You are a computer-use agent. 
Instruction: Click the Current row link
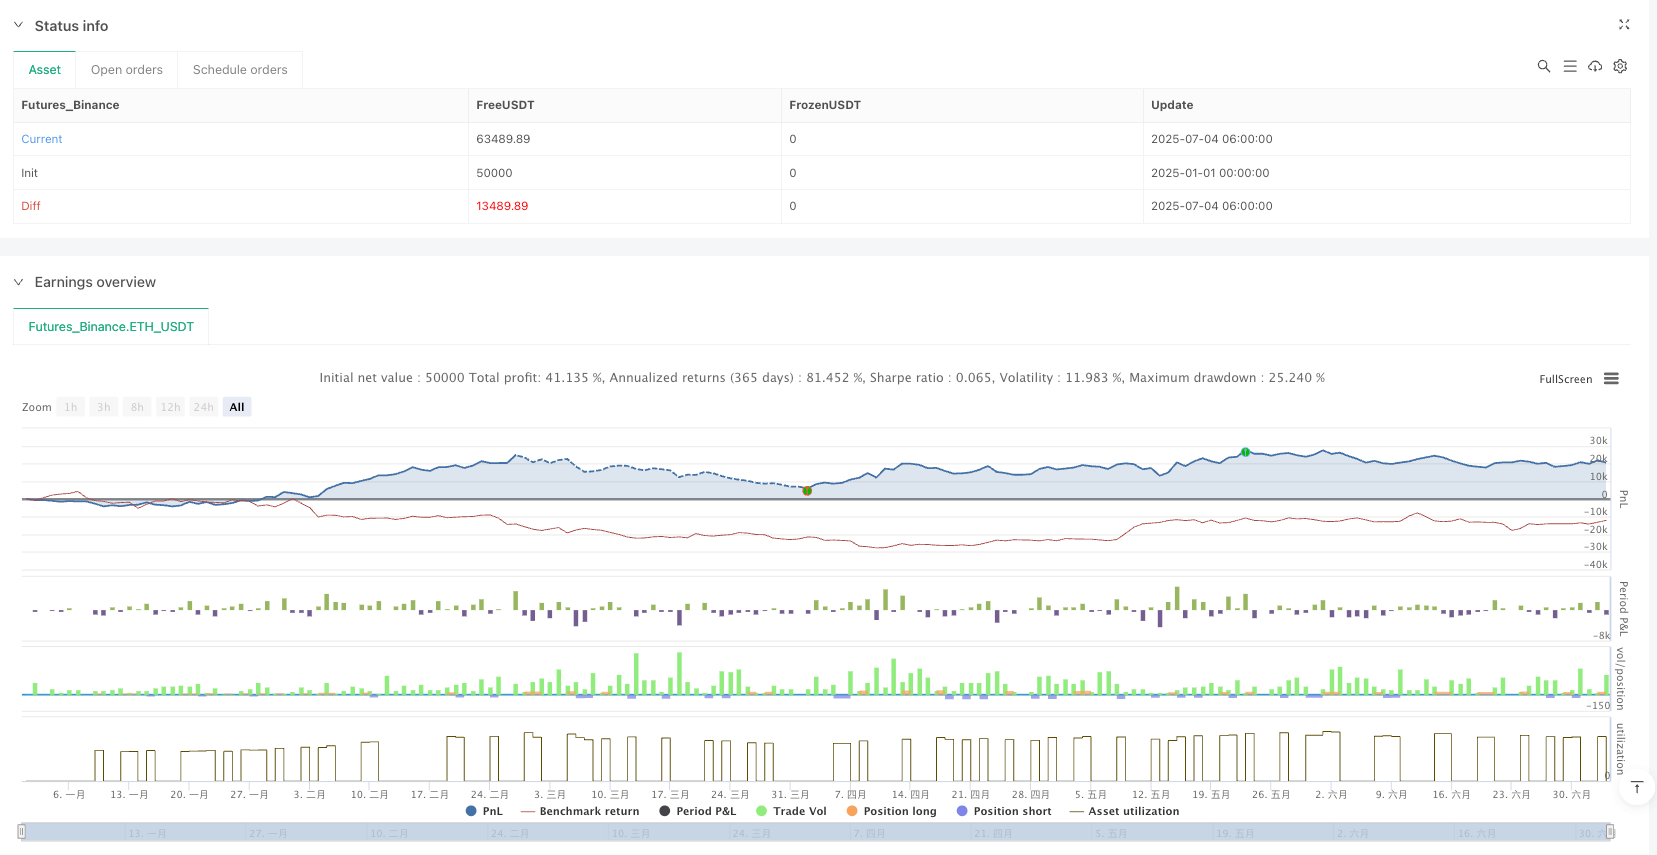click(42, 139)
